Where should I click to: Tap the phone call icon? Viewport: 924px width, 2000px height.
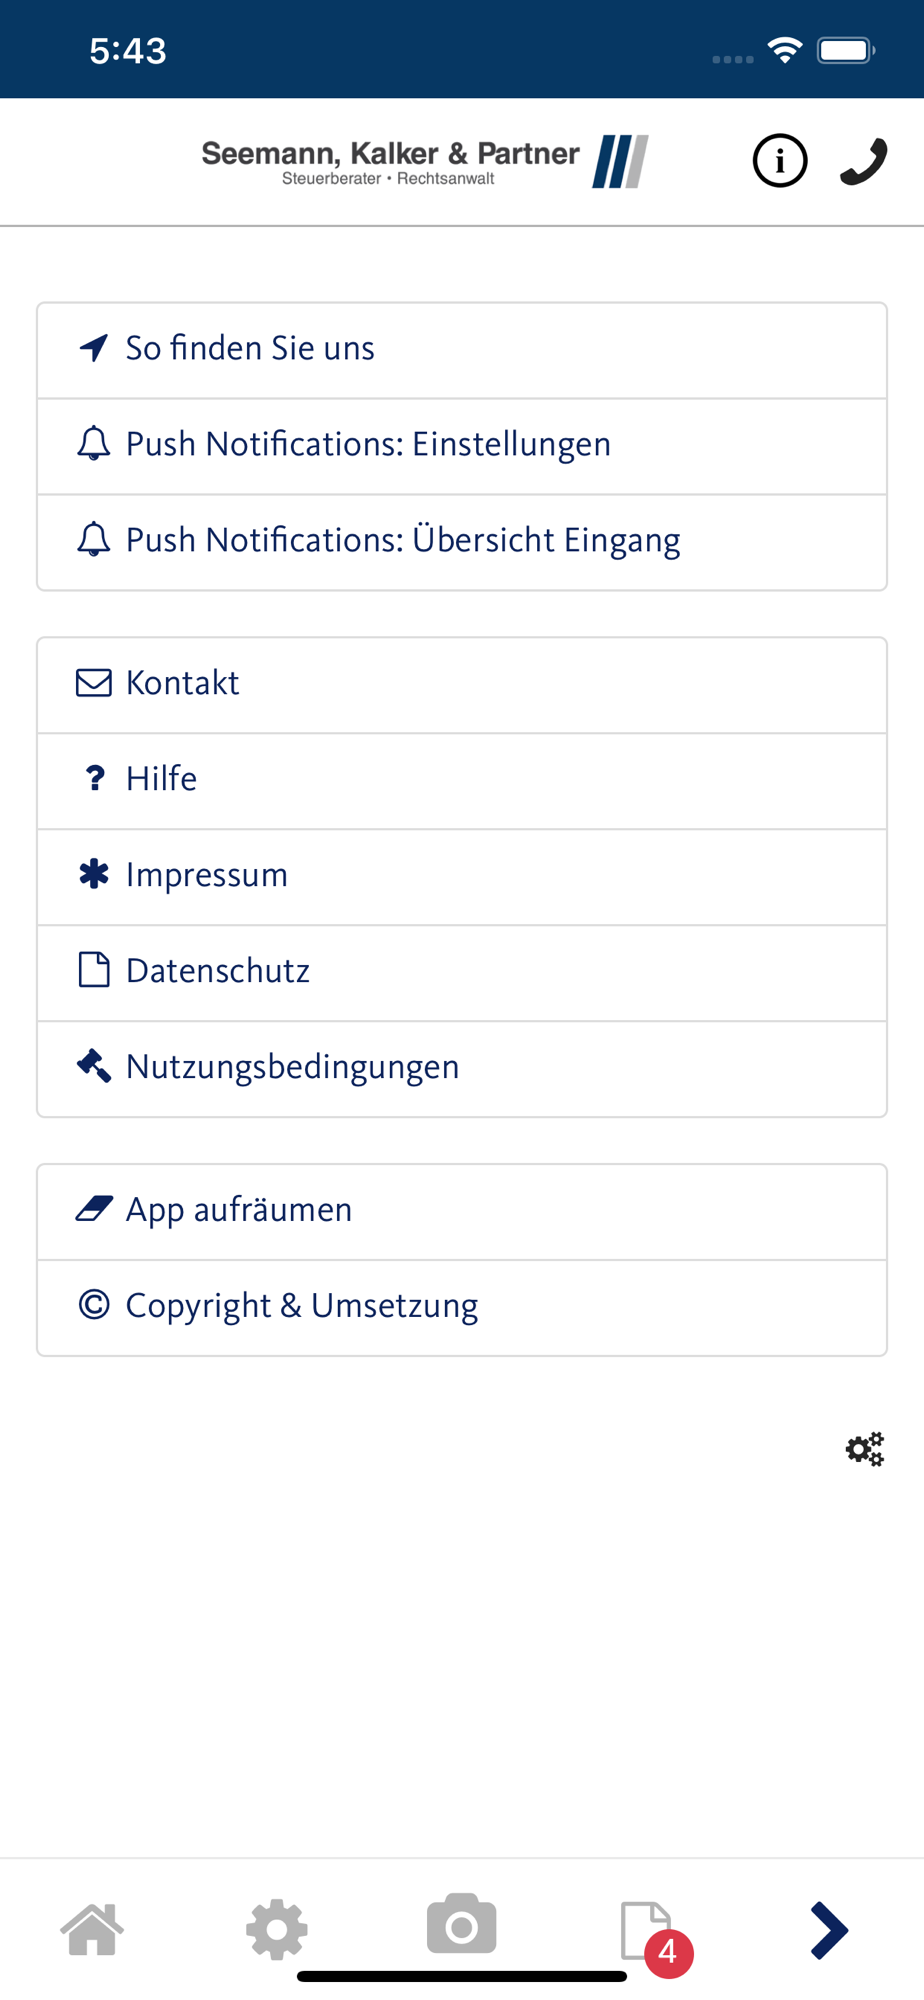pos(864,162)
